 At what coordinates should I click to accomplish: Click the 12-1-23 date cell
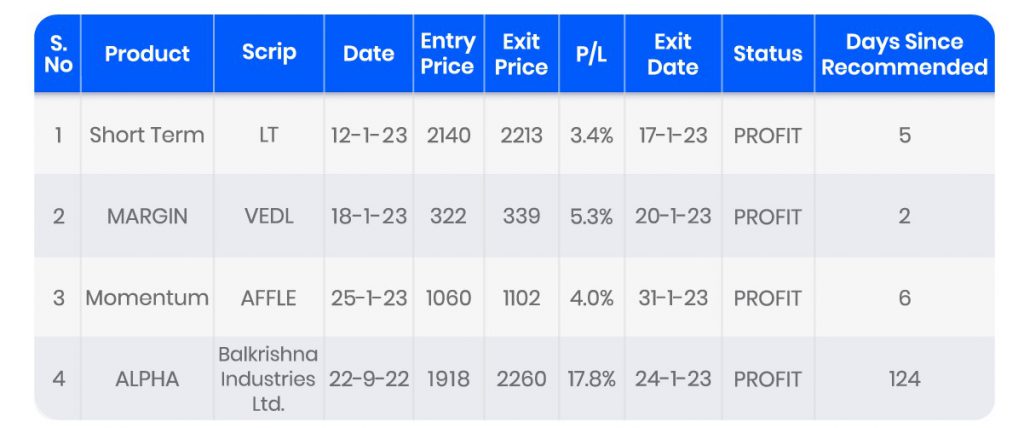[x=369, y=135]
